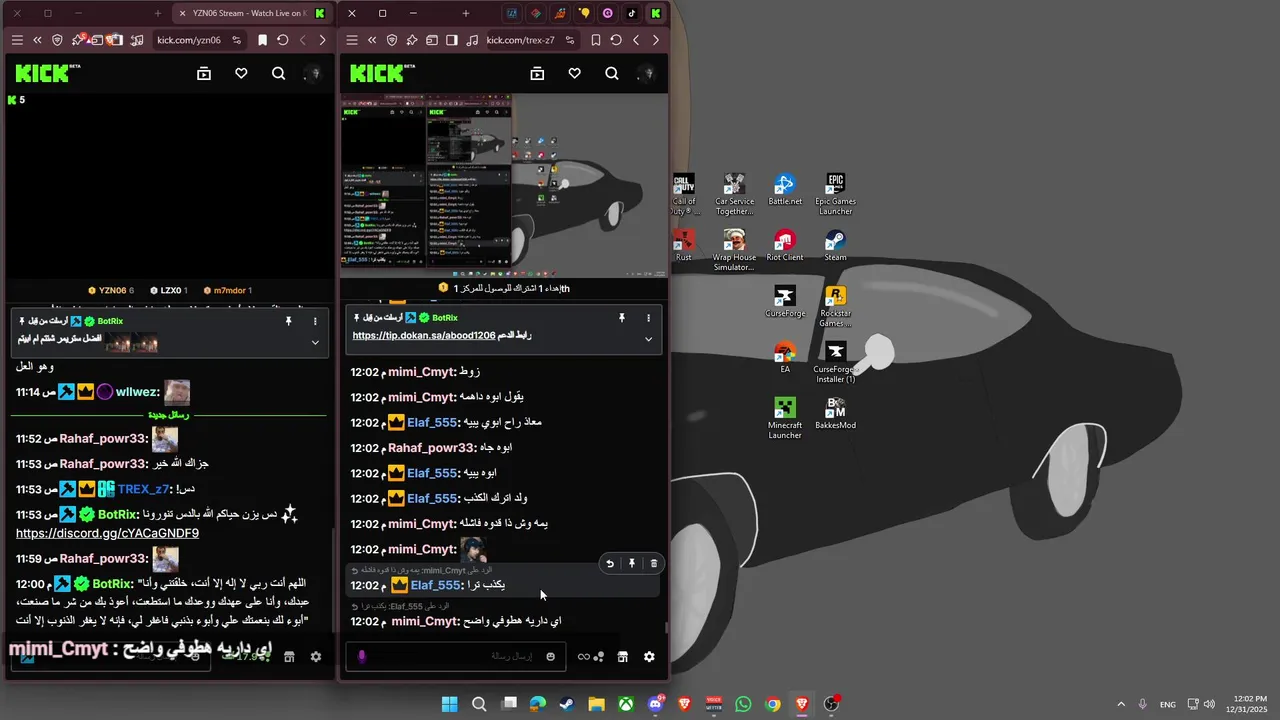Open Kick logo home in yzn06 window

point(44,73)
